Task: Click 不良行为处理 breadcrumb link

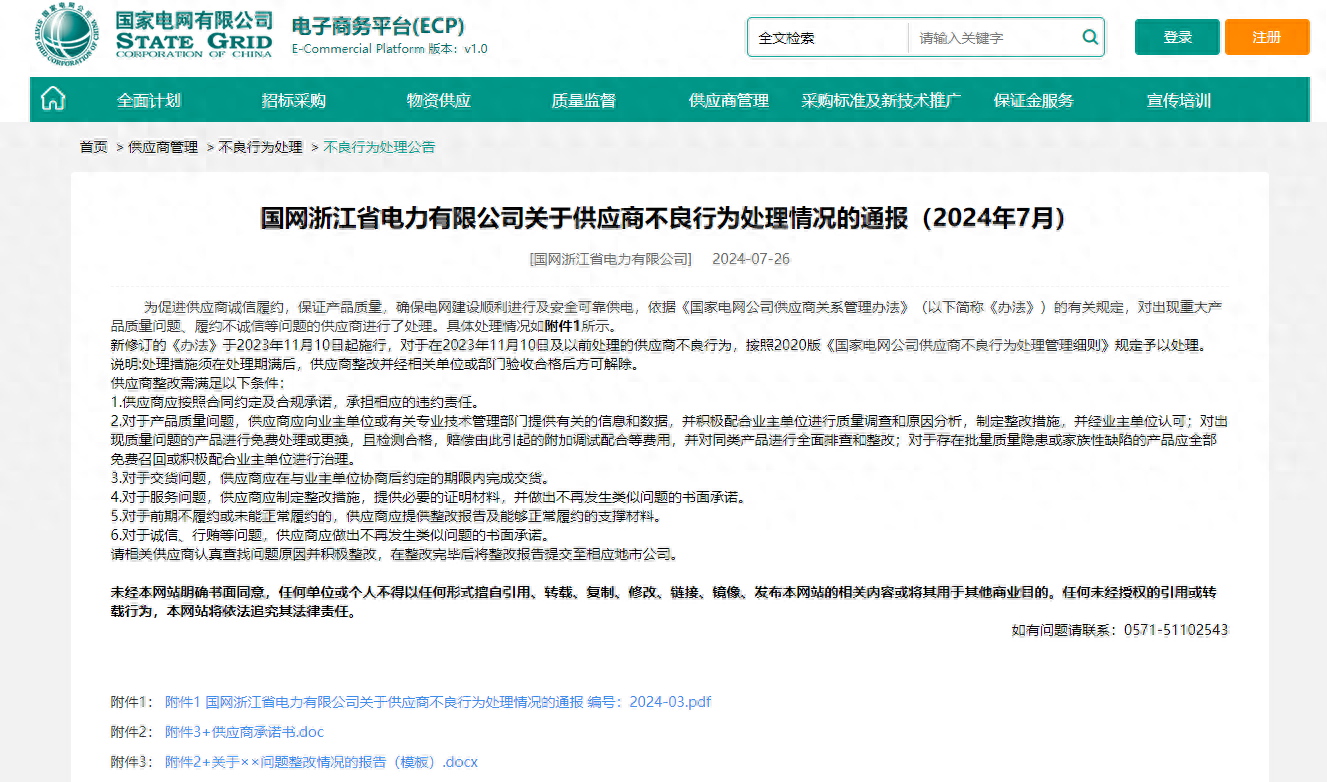Action: click(260, 147)
